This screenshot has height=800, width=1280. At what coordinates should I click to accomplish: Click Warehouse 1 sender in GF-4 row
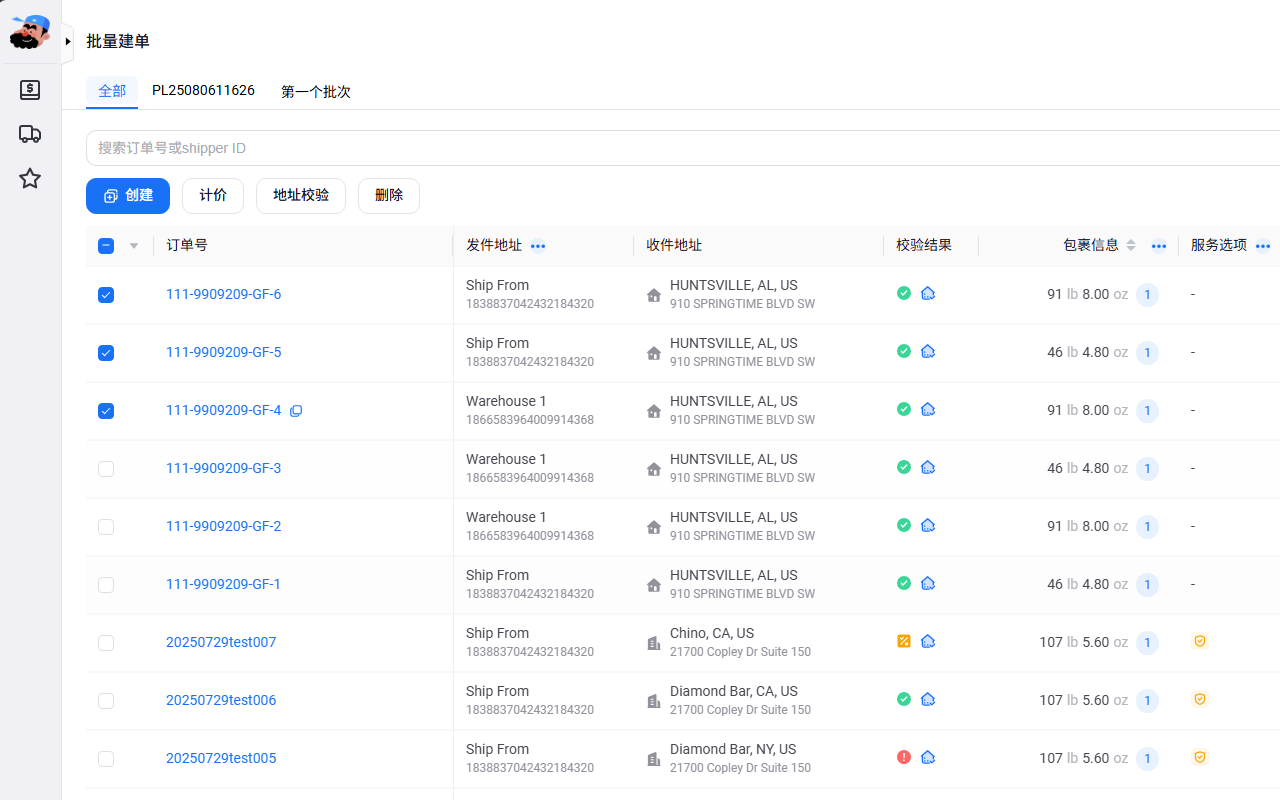click(x=506, y=401)
